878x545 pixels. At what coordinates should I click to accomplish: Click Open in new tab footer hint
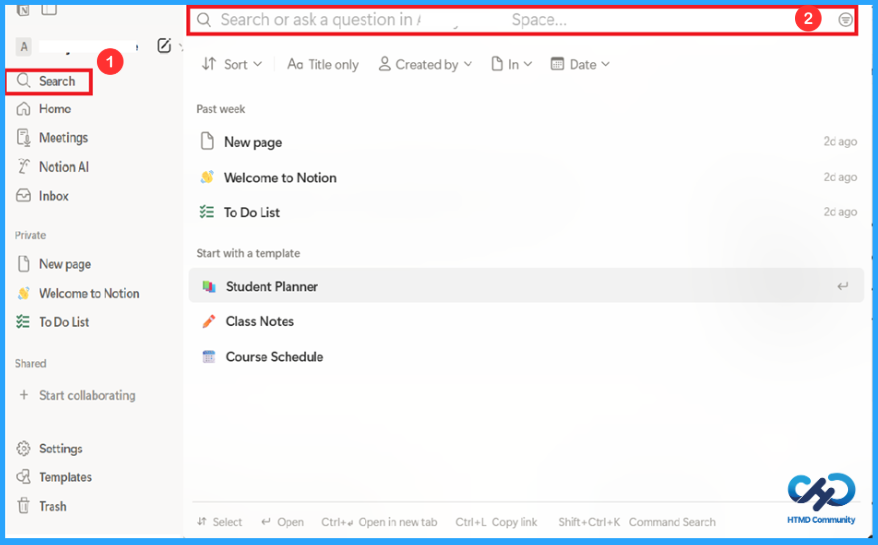tap(398, 522)
